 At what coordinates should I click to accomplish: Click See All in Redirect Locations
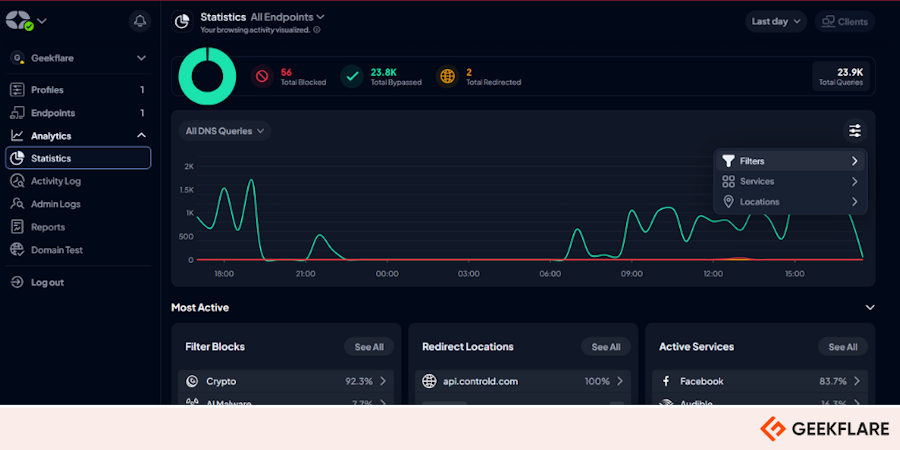point(606,347)
